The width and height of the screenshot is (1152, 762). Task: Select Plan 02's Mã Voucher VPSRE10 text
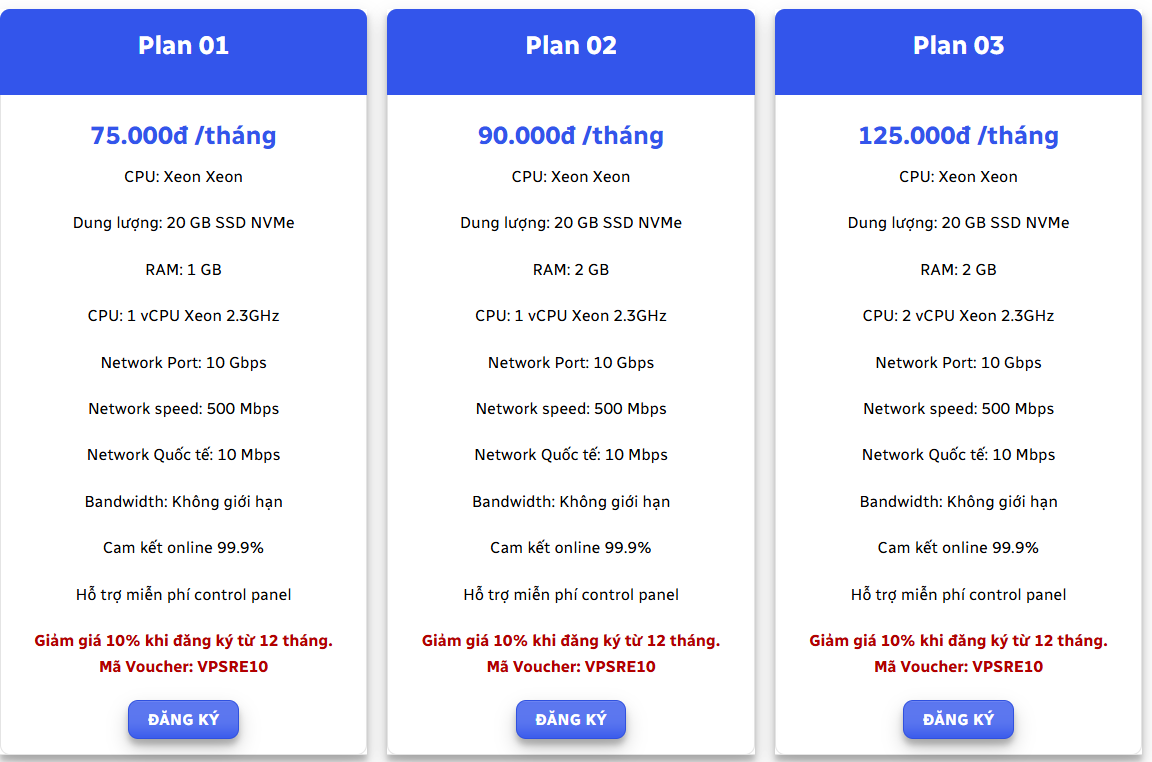(x=571, y=667)
